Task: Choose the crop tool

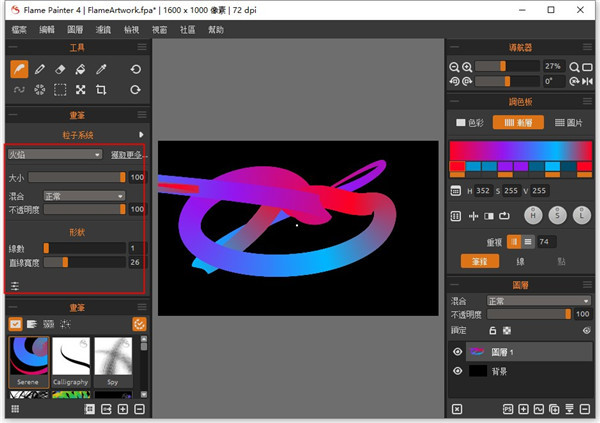Action: [x=102, y=90]
